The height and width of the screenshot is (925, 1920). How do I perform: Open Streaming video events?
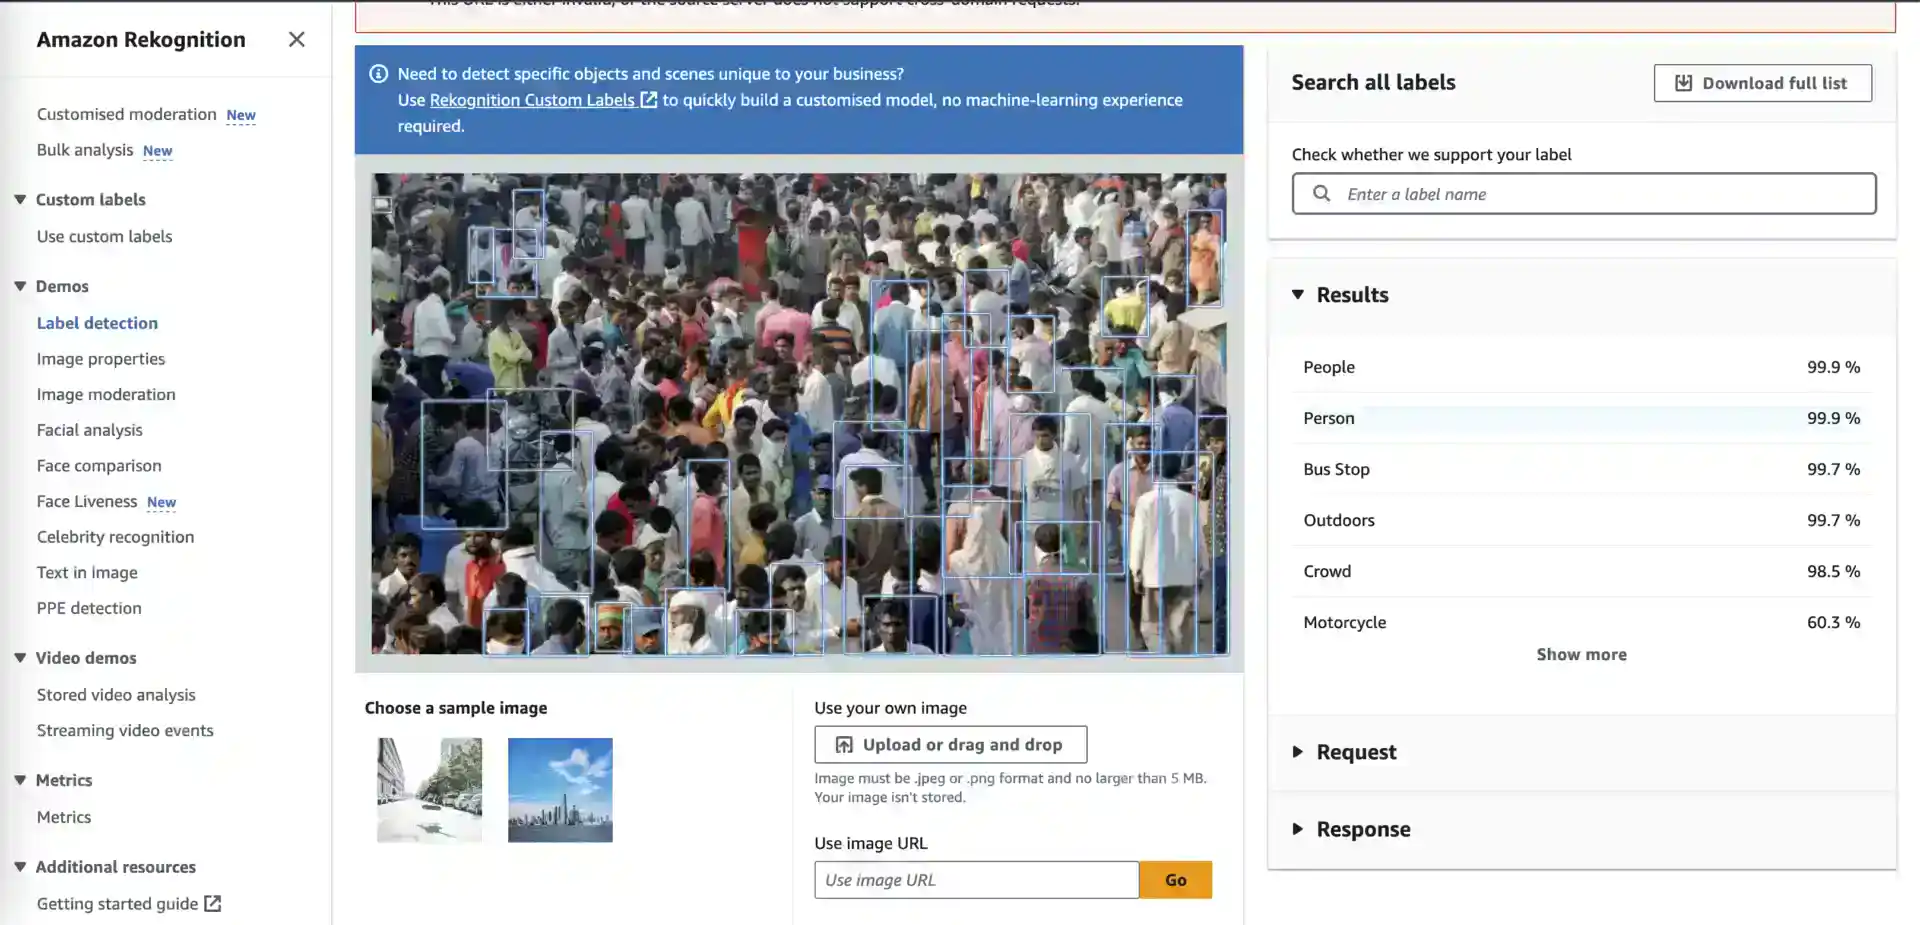click(125, 730)
